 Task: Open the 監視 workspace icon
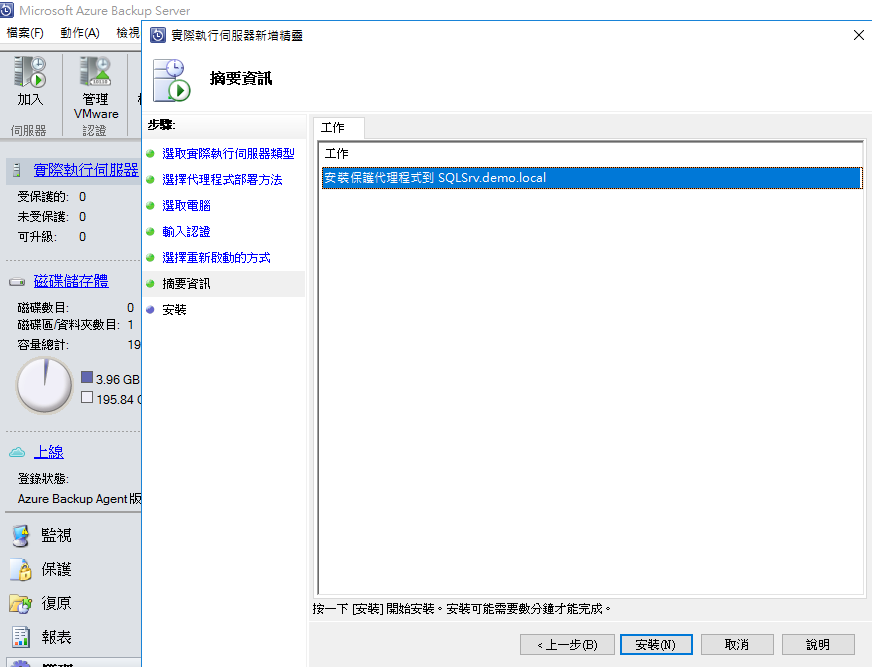coord(21,536)
